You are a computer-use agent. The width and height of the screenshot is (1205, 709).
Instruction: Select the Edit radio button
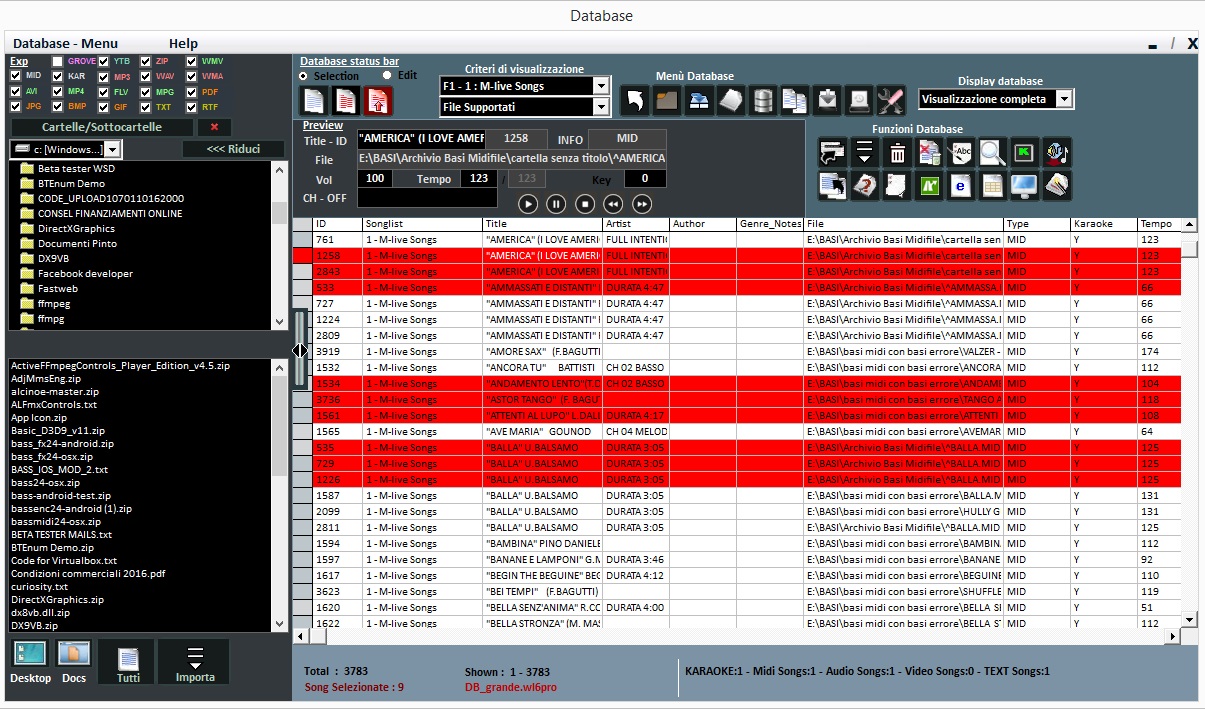point(387,75)
